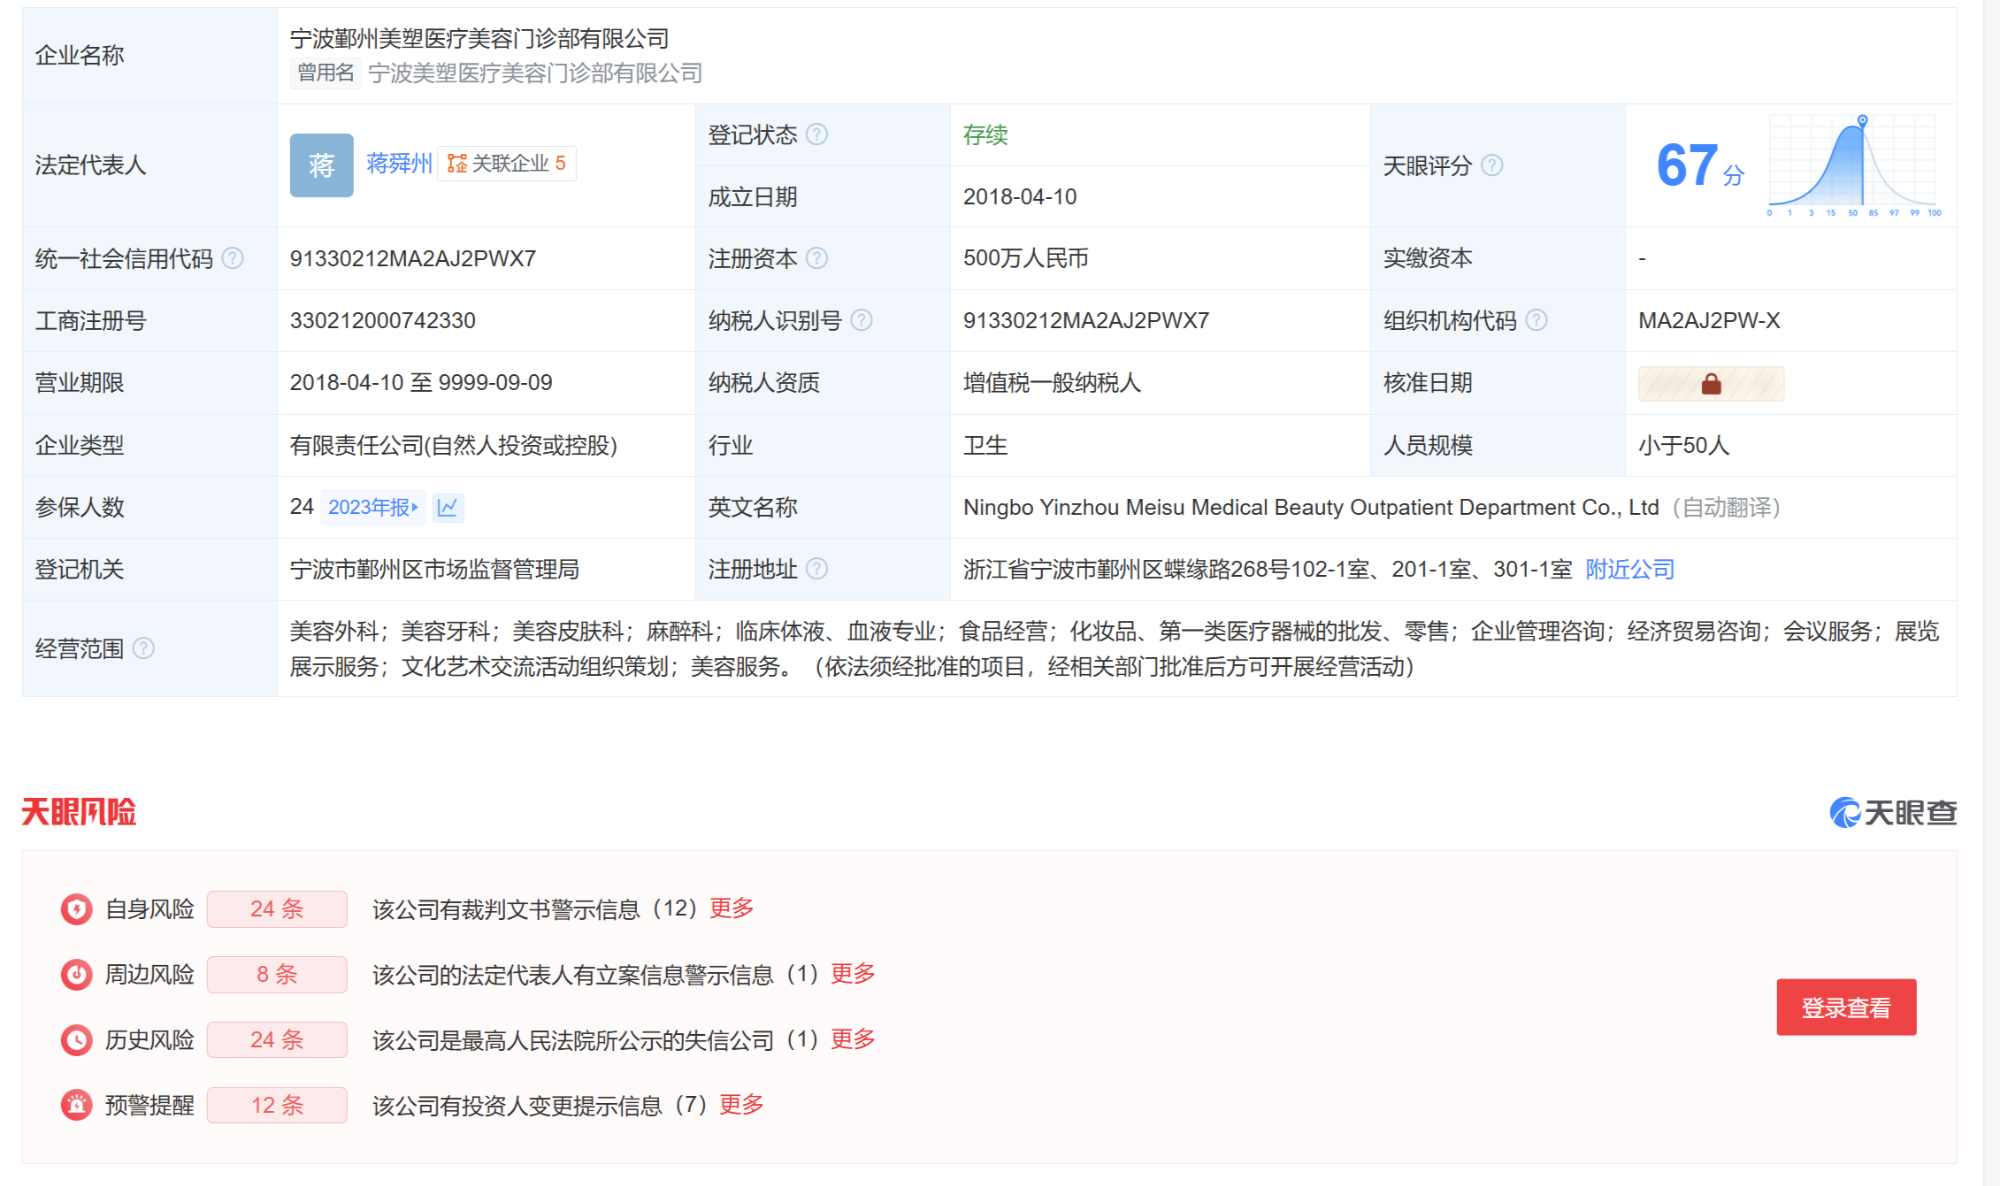Click the 67分 score value
The image size is (2000, 1186).
(1700, 165)
